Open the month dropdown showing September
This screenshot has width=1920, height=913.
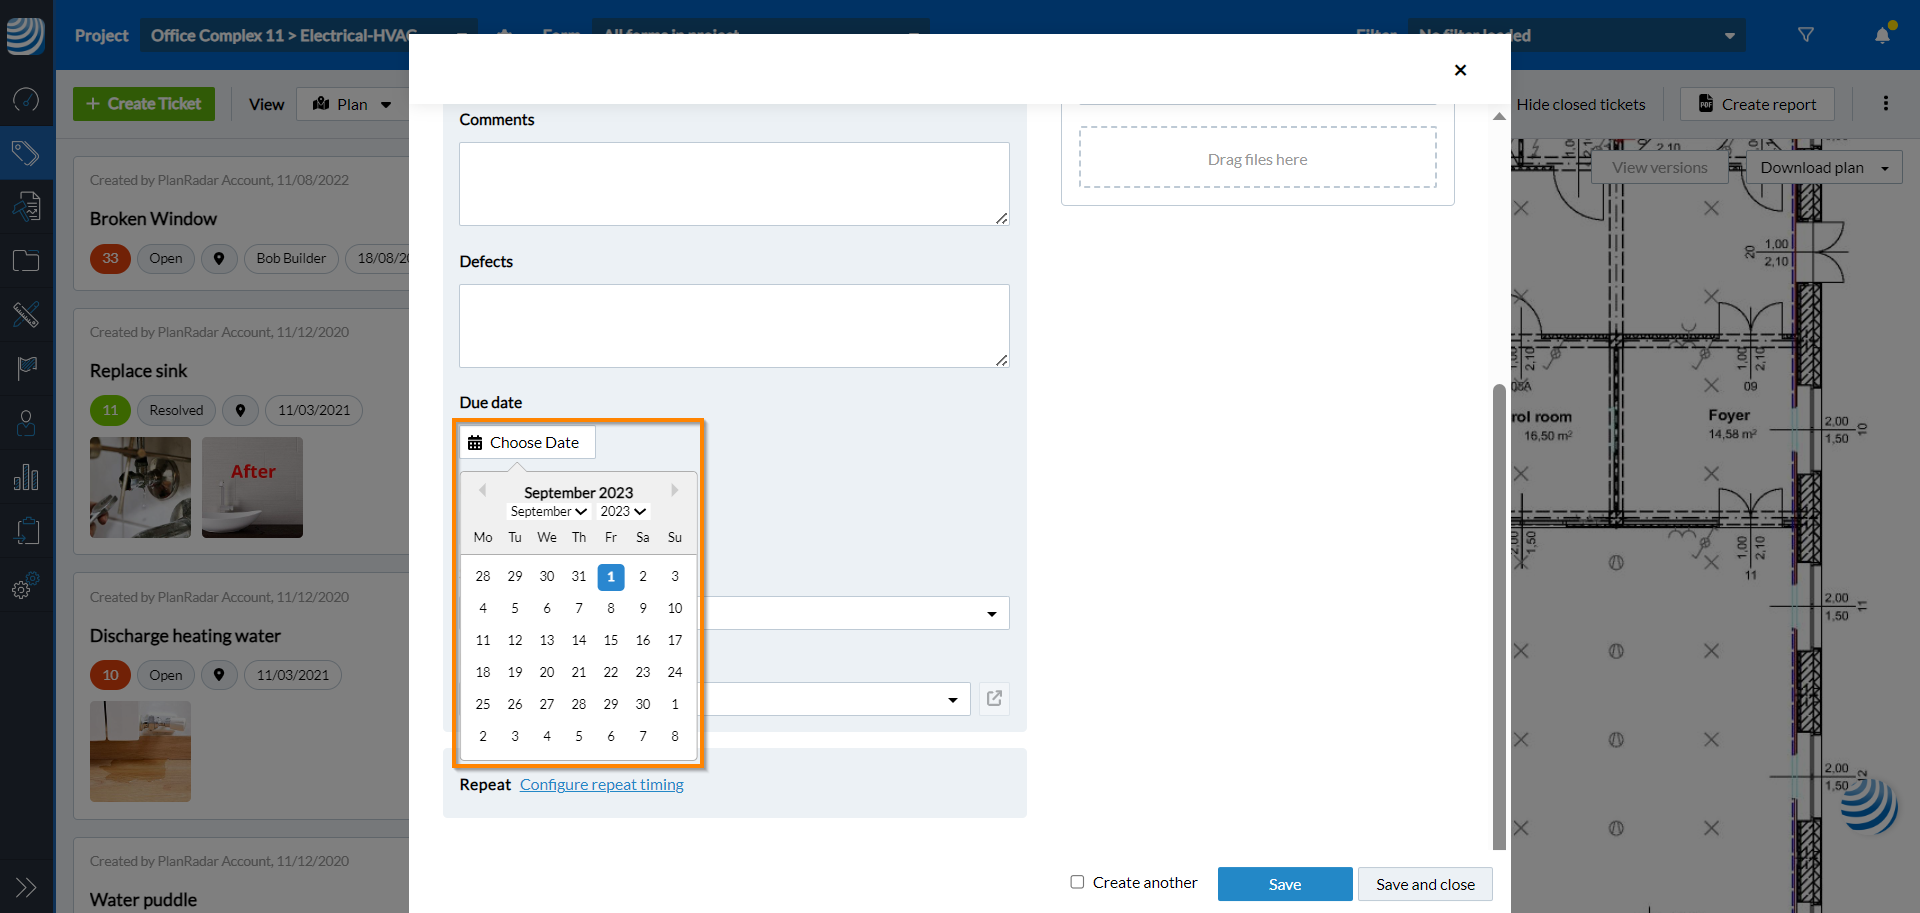tap(548, 512)
